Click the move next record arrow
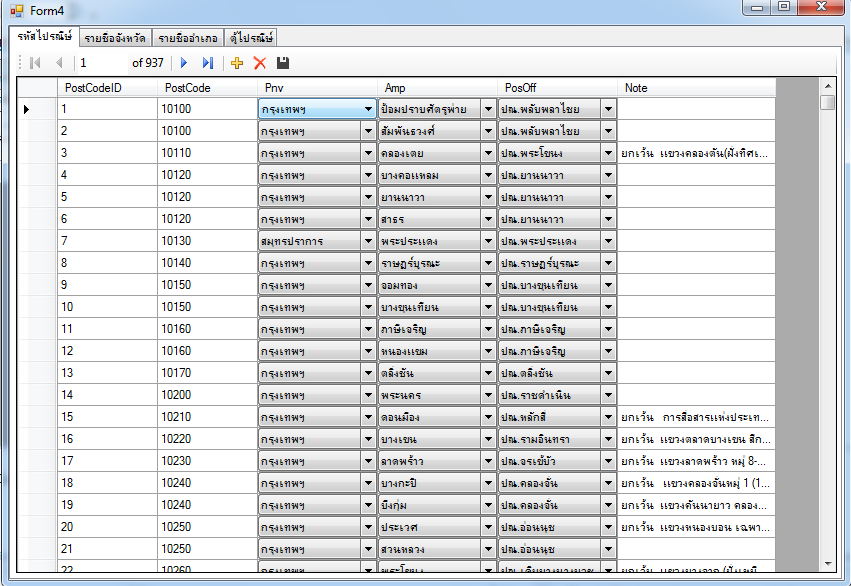The image size is (851, 586). coord(184,63)
